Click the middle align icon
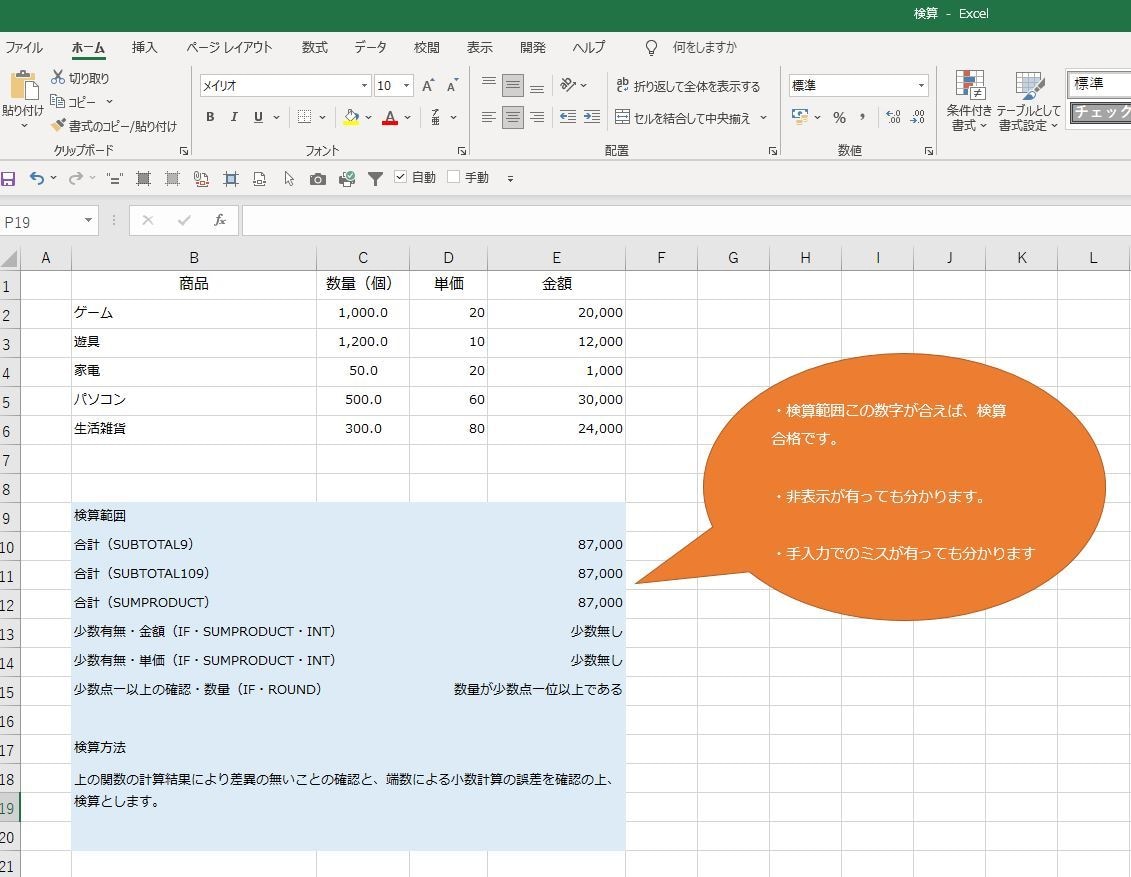Image resolution: width=1131 pixels, height=877 pixels. [x=513, y=85]
